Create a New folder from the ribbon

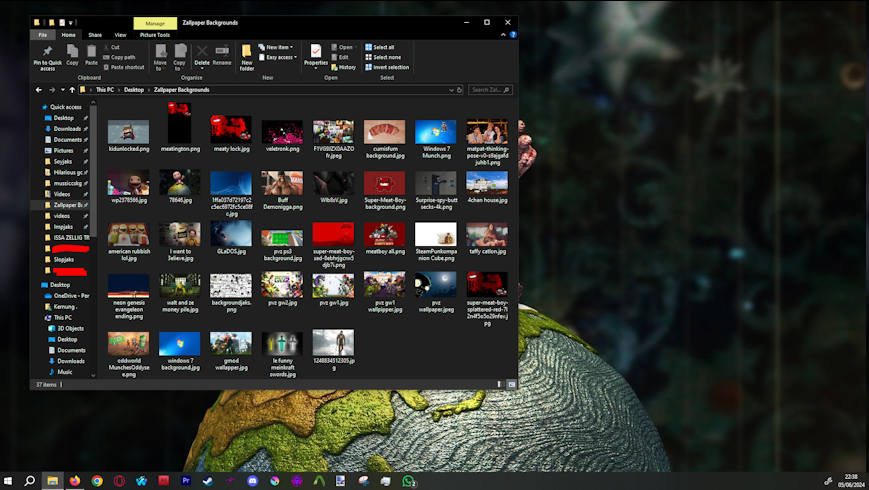247,52
